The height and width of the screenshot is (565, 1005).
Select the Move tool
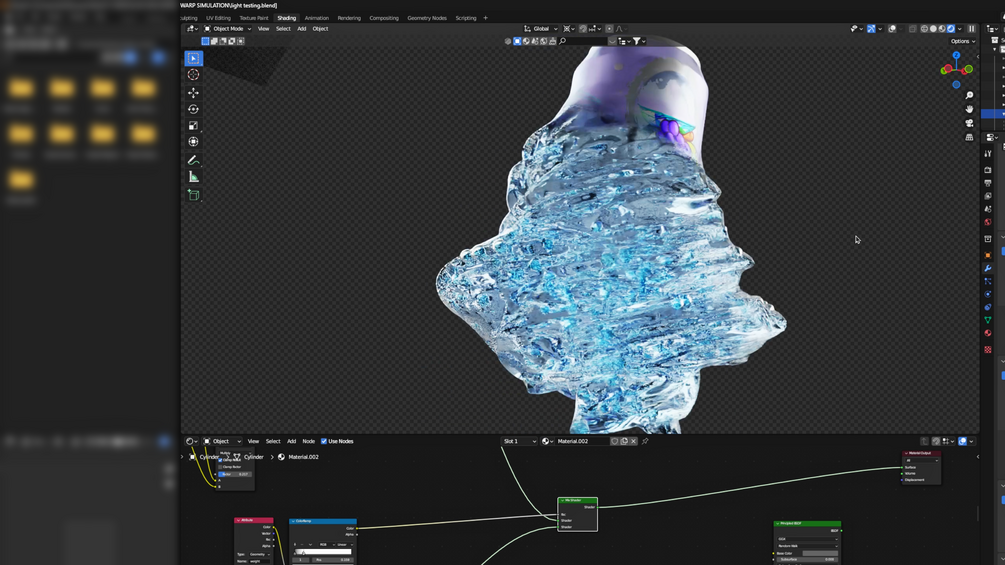(194, 93)
